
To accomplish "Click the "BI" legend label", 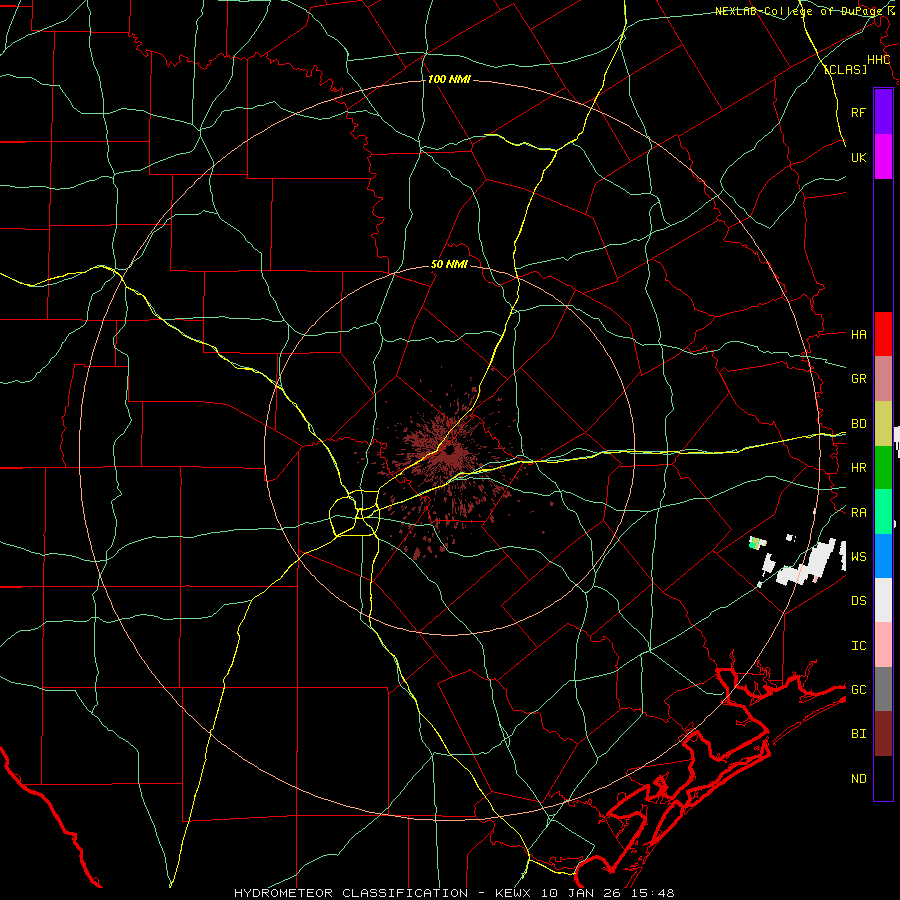I will [858, 734].
